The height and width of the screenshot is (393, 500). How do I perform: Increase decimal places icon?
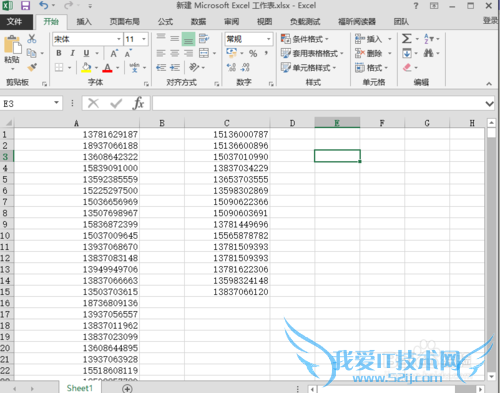tap(231, 68)
